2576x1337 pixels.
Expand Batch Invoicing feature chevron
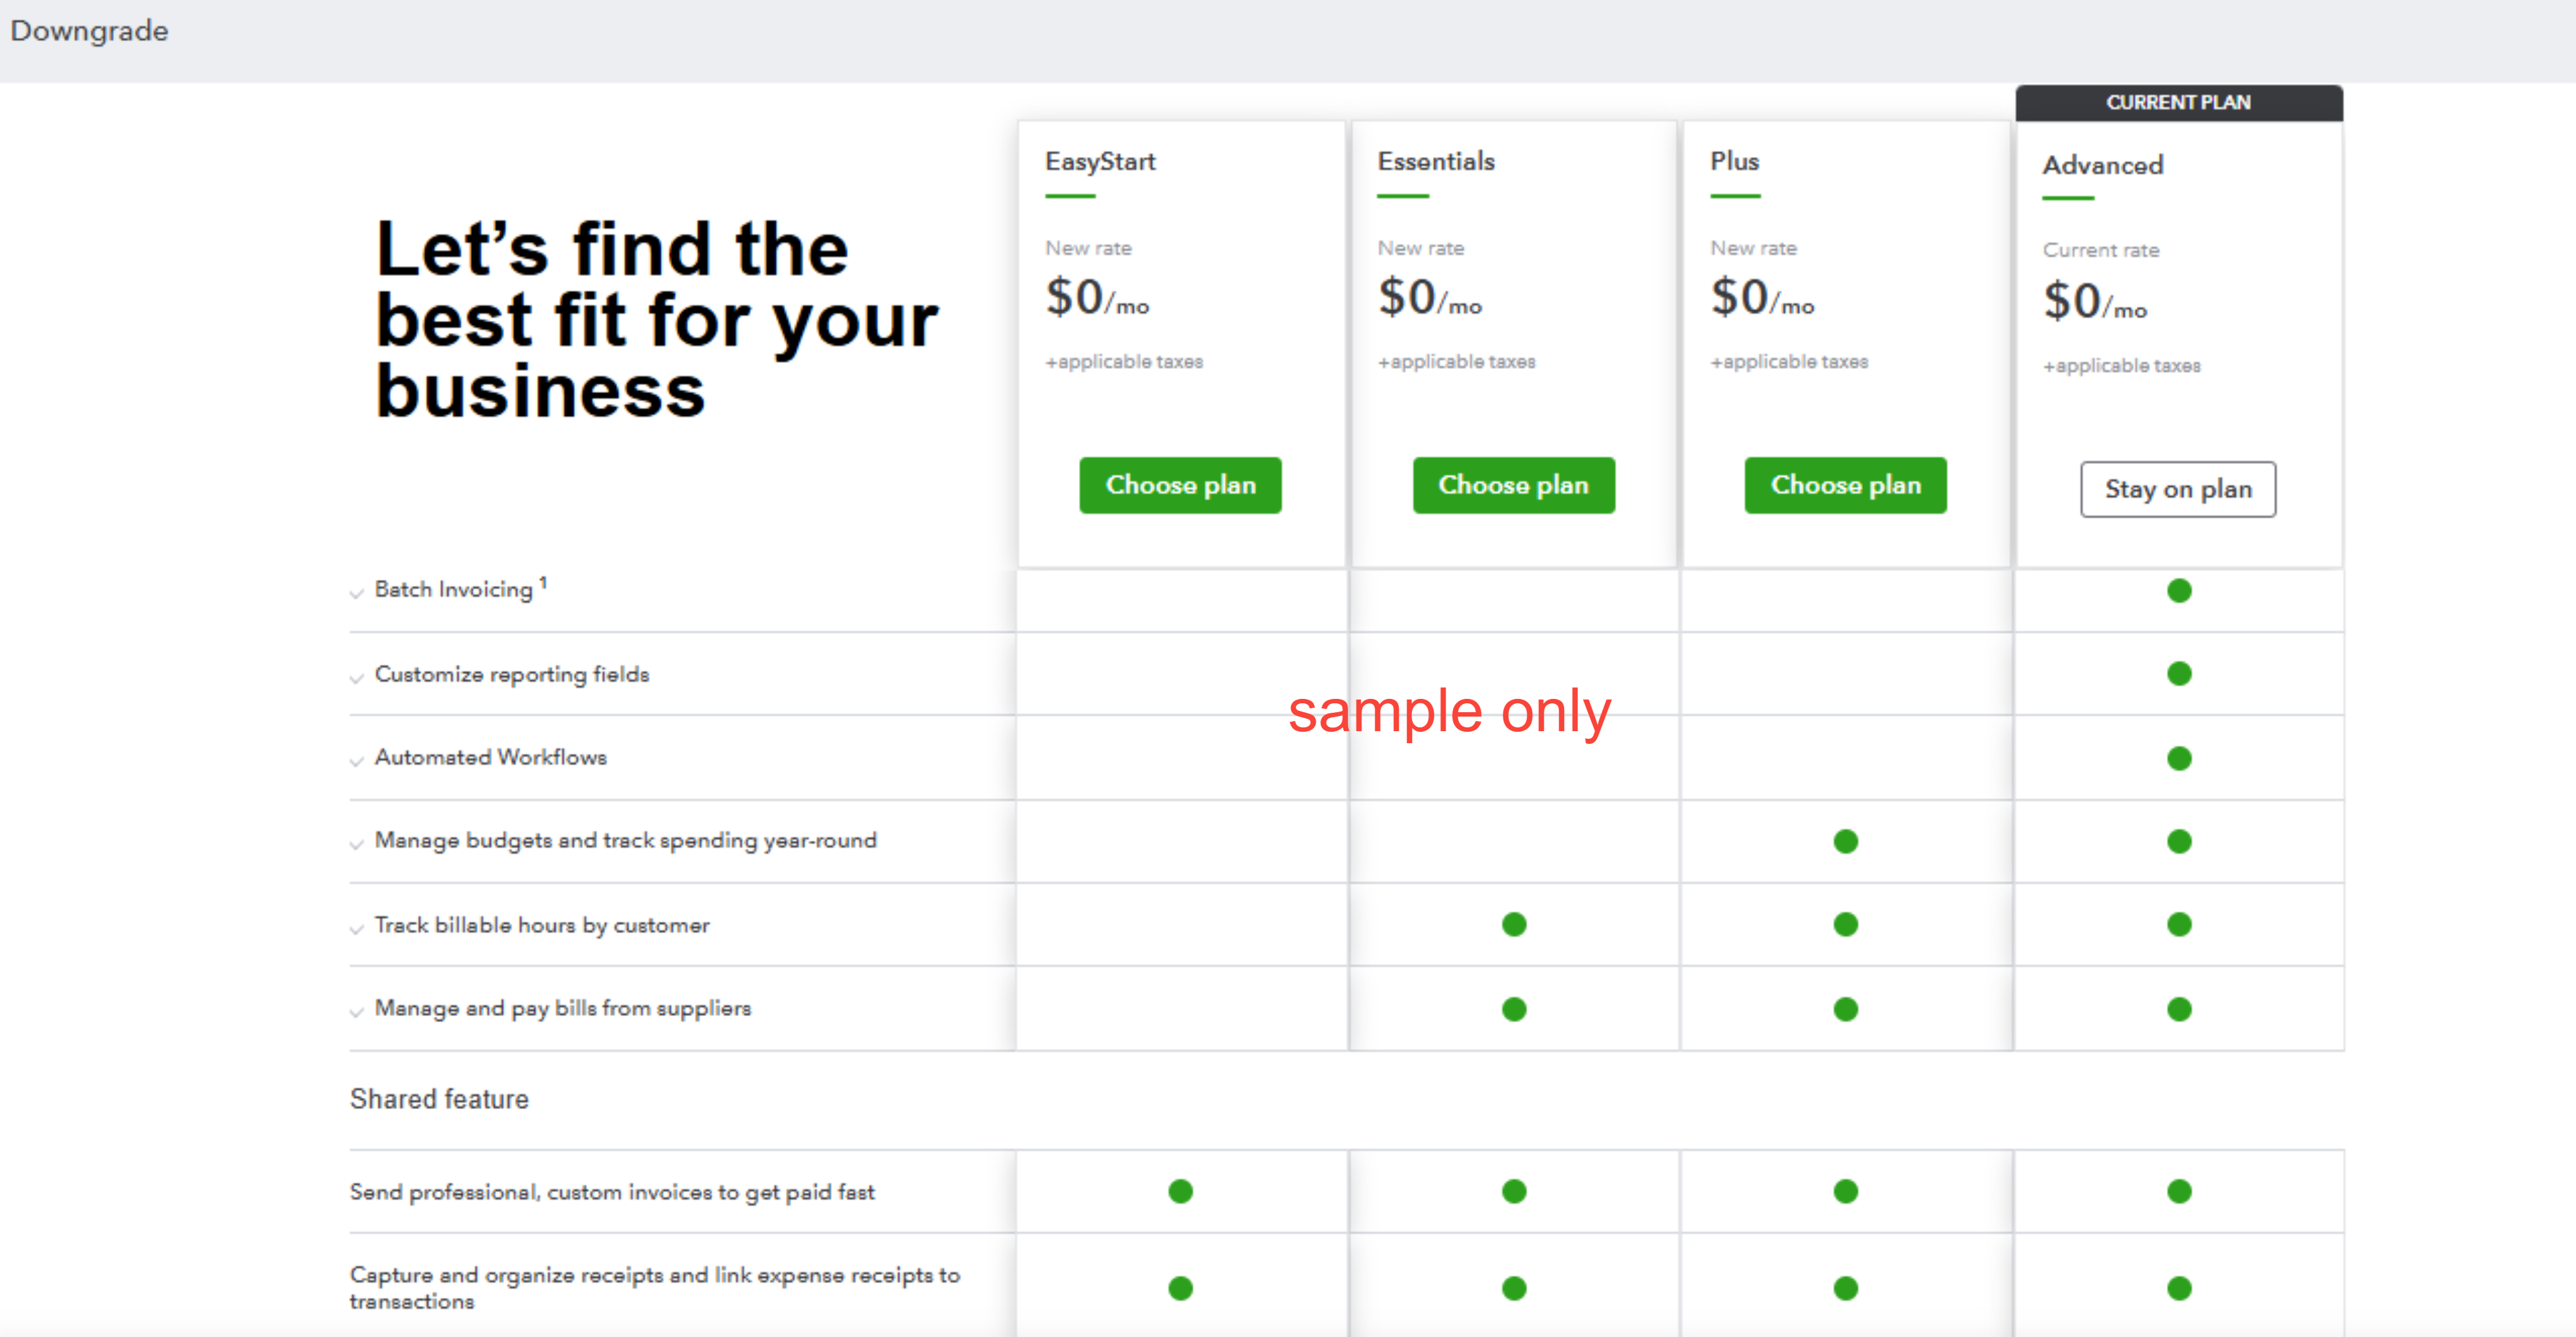pyautogui.click(x=356, y=594)
